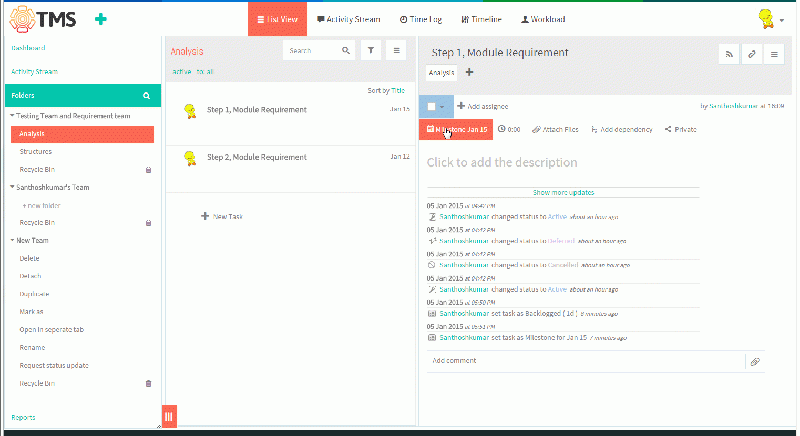This screenshot has height=436, width=800.
Task: Click trash icon beside Santhoshkumar's Recycle Bin
Action: point(148,223)
